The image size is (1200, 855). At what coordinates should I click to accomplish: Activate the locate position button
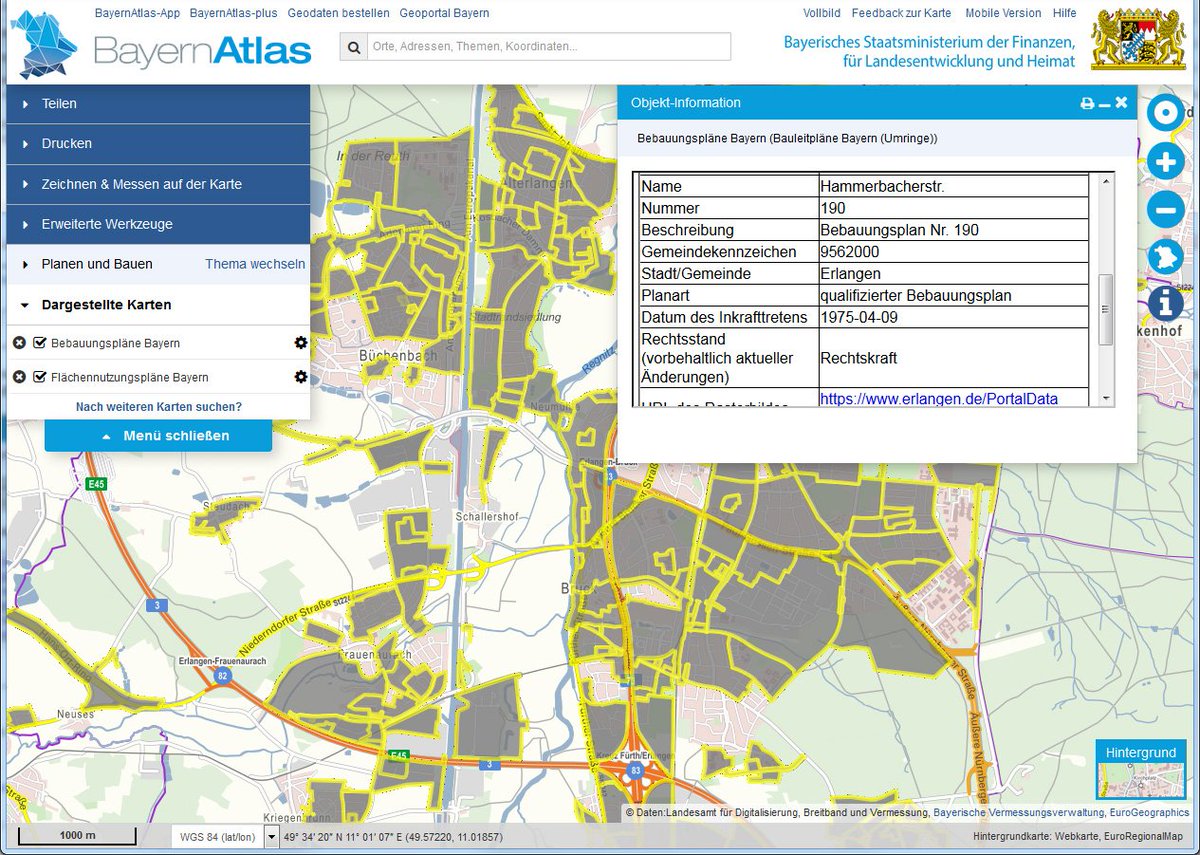click(1165, 113)
